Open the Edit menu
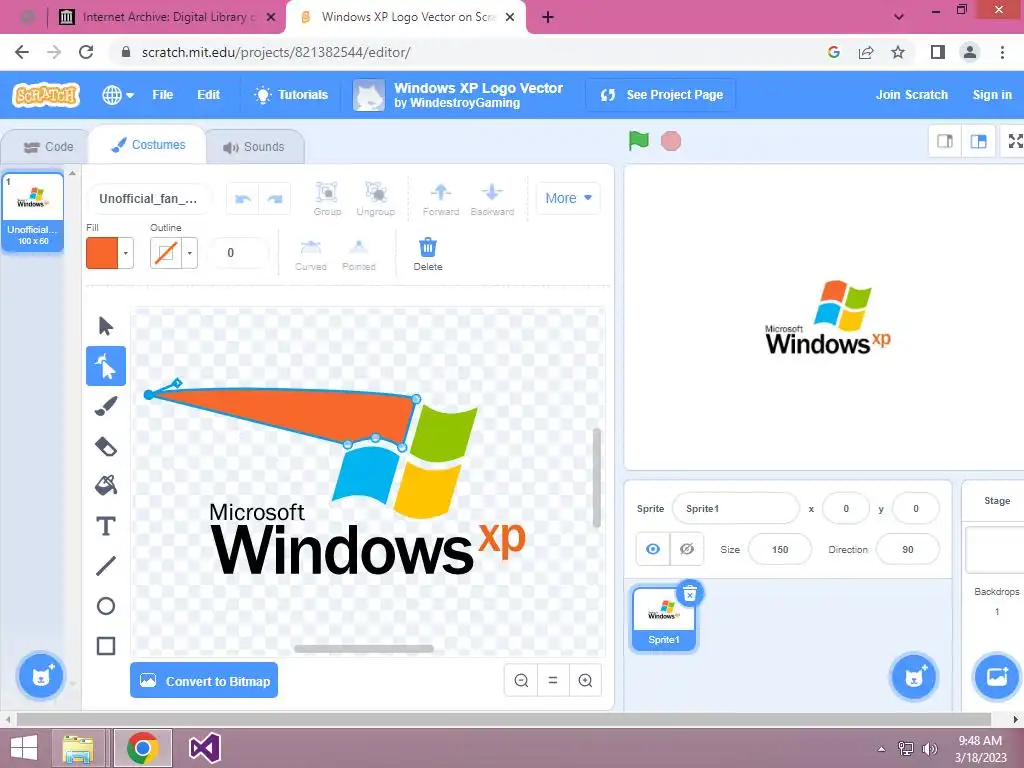 [x=208, y=95]
